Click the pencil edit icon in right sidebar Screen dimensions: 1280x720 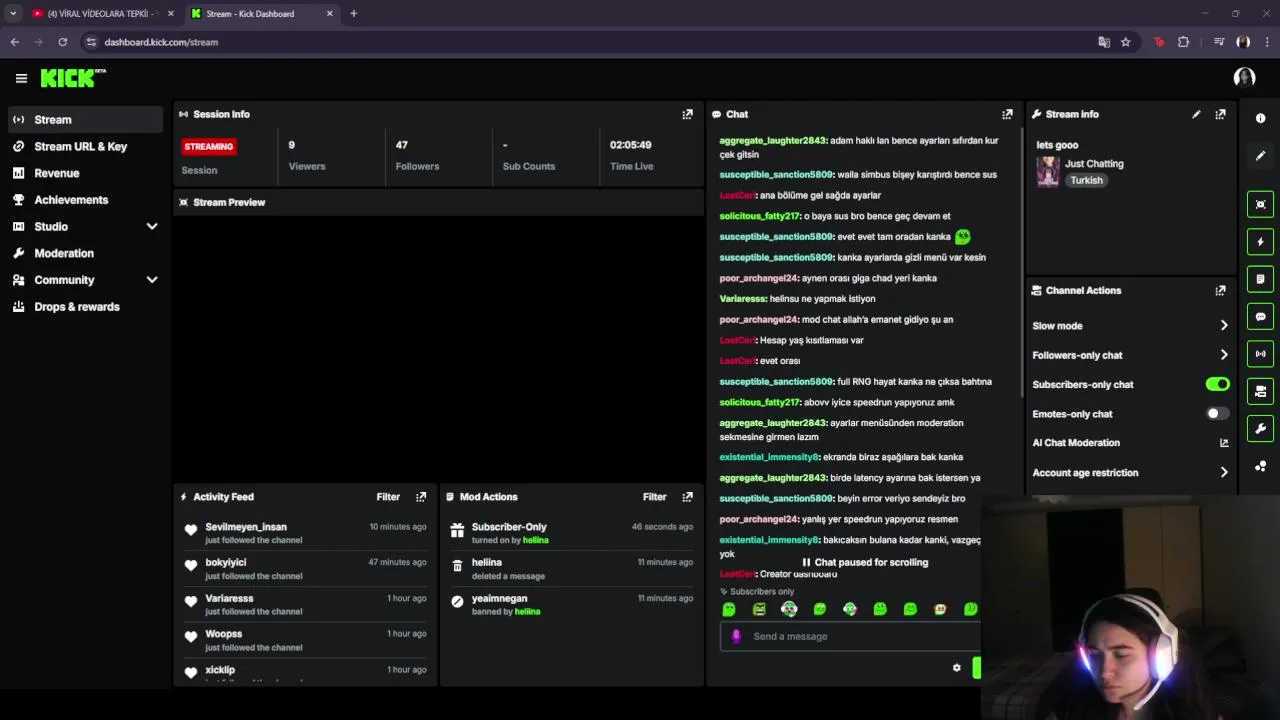coord(1260,156)
